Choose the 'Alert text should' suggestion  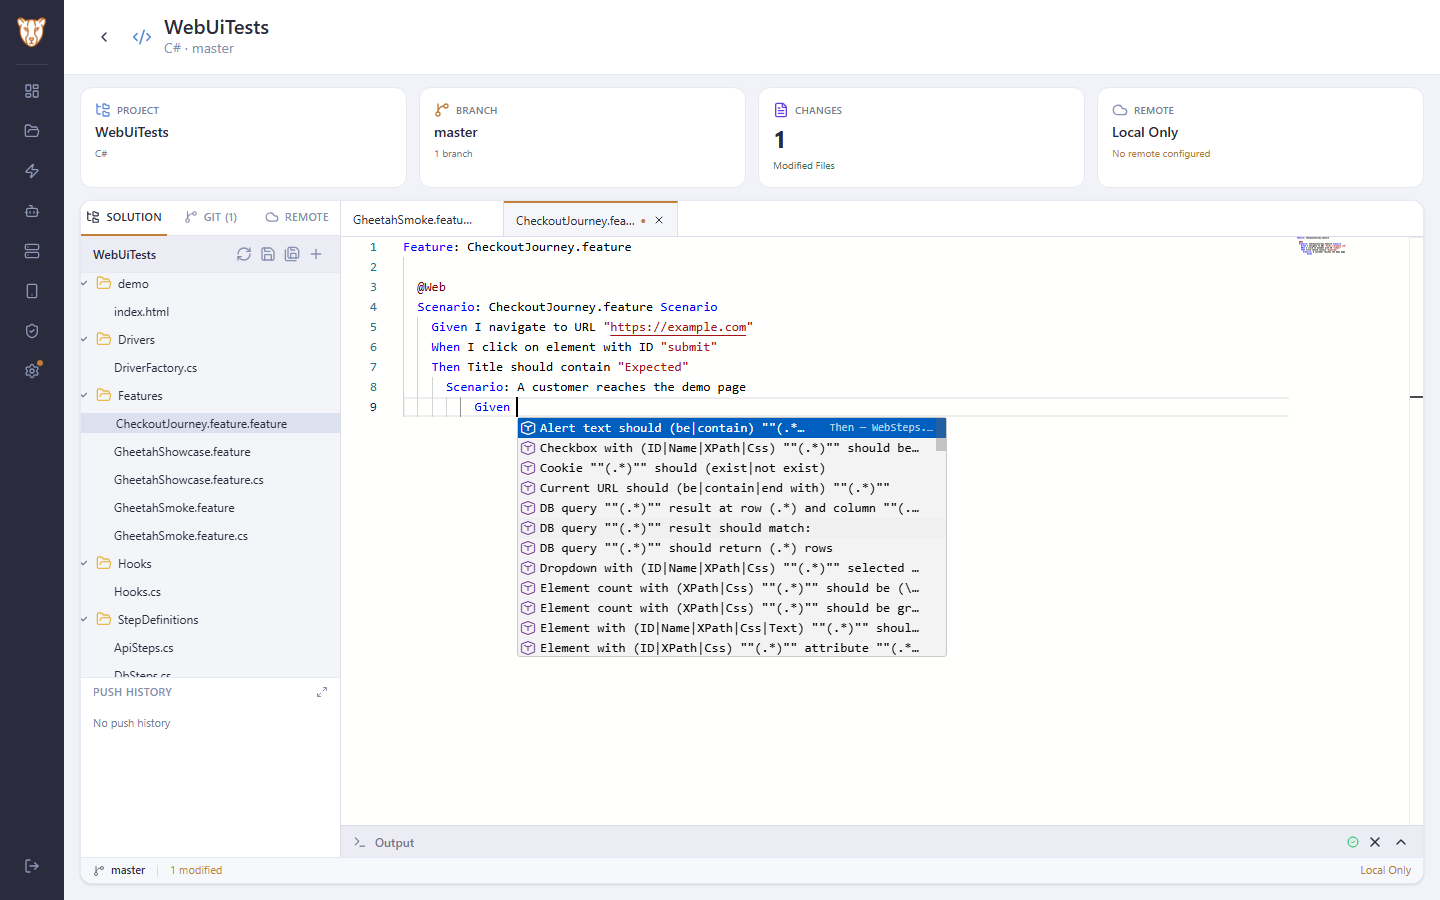coord(727,428)
